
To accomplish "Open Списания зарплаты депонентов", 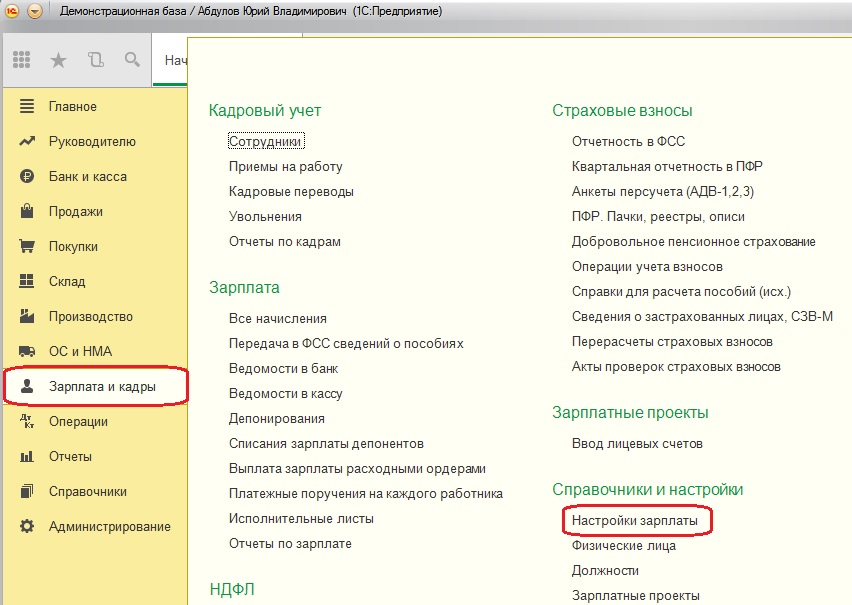I will pyautogui.click(x=326, y=444).
